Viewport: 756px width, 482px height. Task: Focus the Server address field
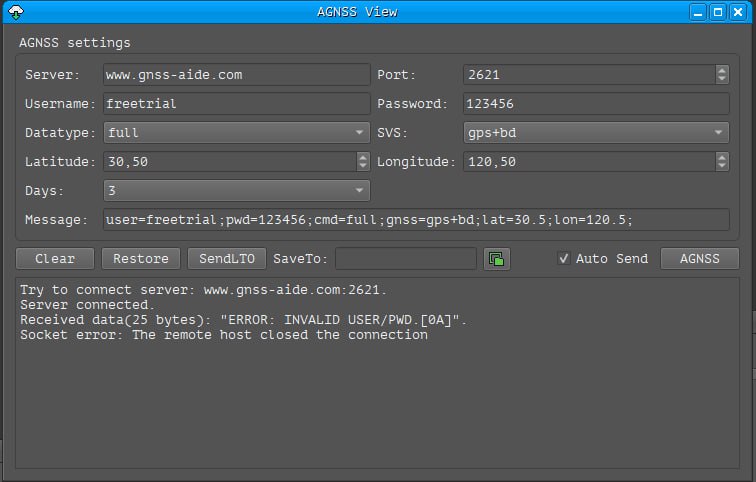point(237,75)
